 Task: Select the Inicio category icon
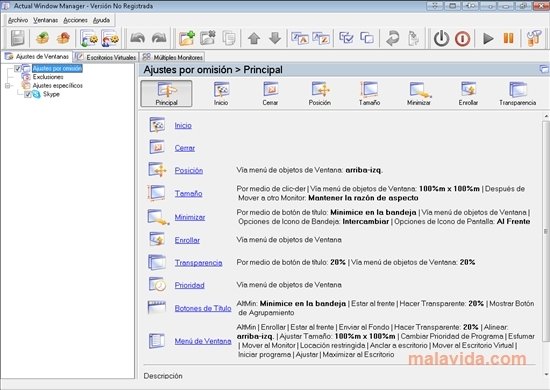221,94
